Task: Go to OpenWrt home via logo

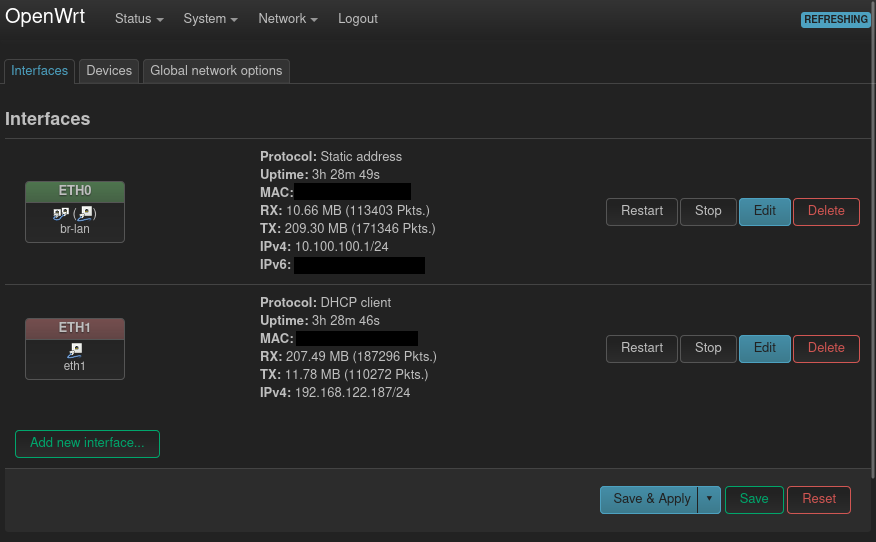Action: coord(45,17)
